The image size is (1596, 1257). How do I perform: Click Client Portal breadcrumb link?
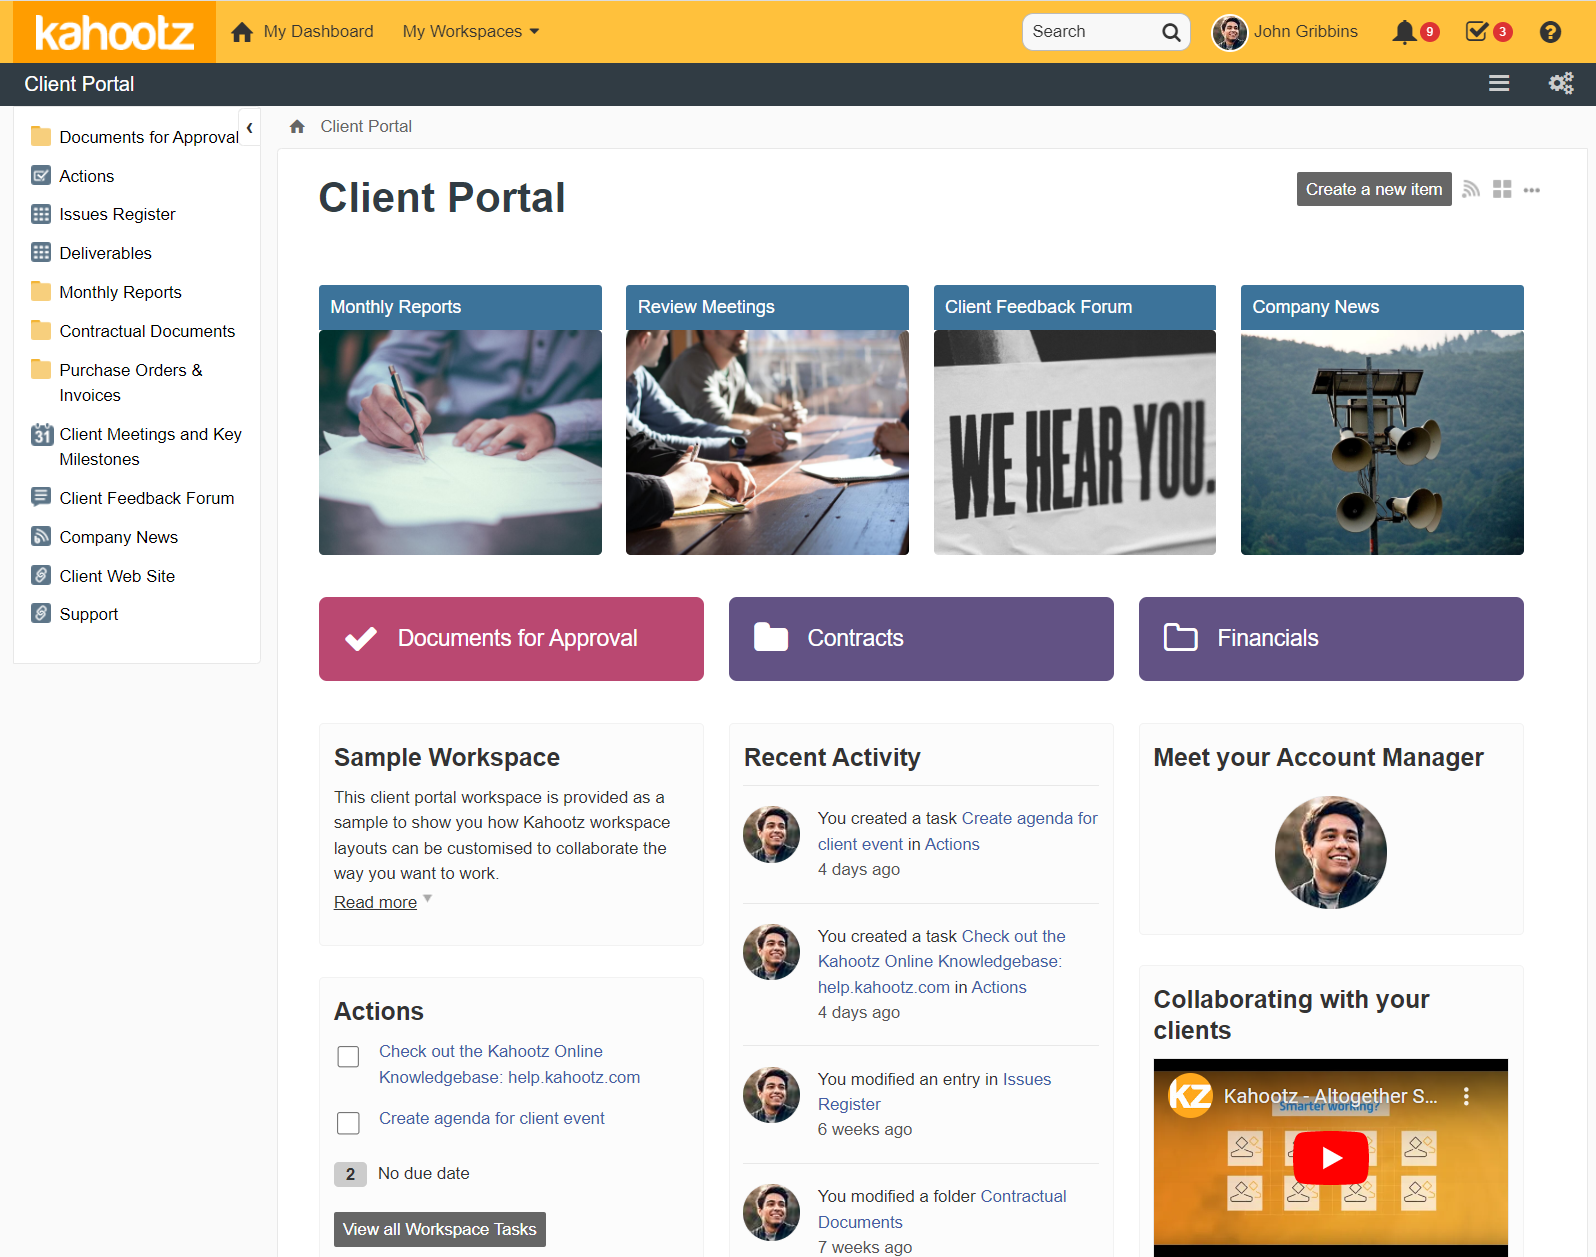366,127
